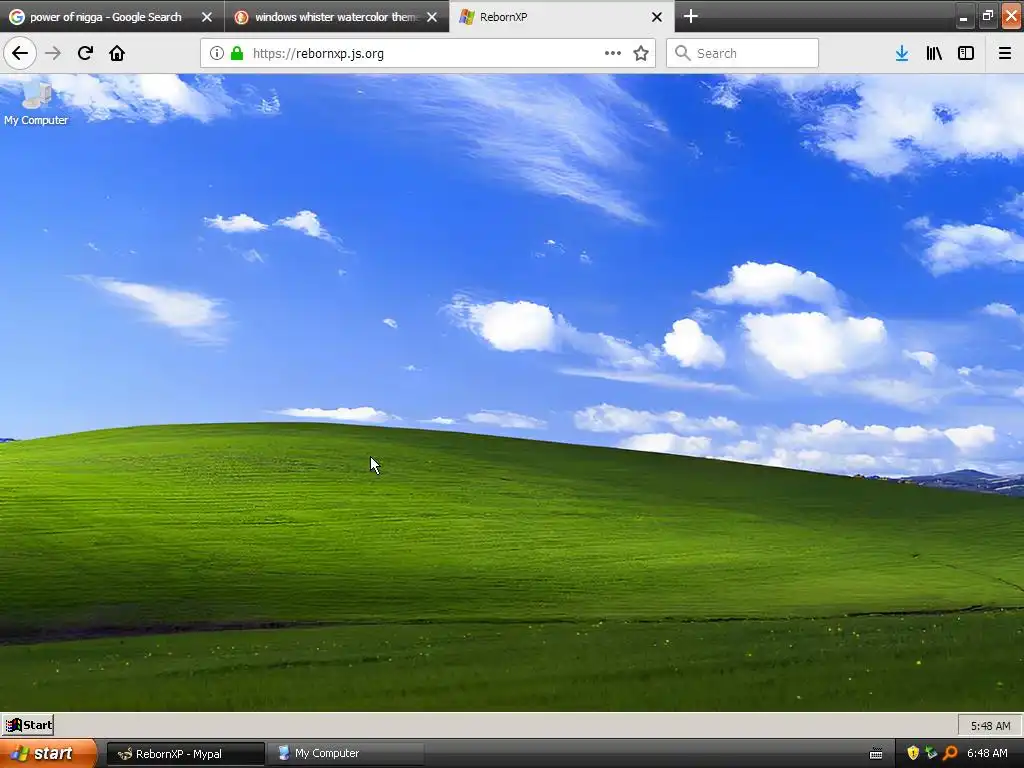
Task: Open the RebornXP classic Start button
Action: [x=28, y=725]
